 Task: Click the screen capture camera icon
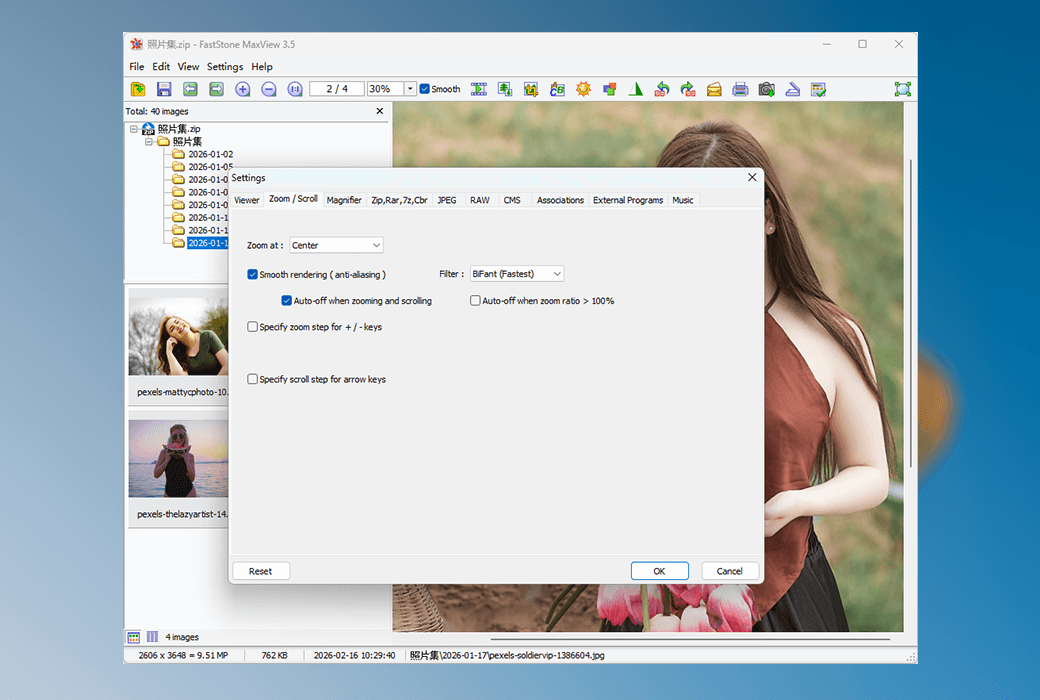[766, 89]
